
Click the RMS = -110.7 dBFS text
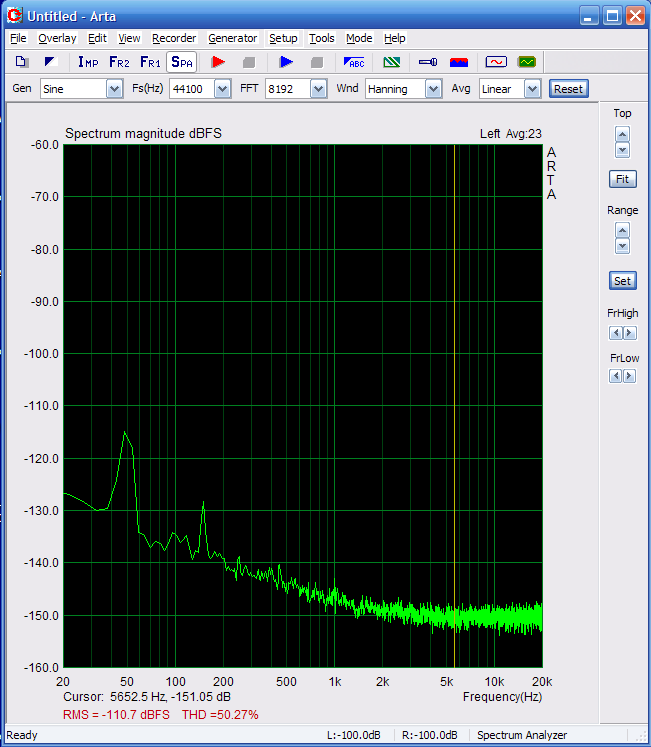116,715
